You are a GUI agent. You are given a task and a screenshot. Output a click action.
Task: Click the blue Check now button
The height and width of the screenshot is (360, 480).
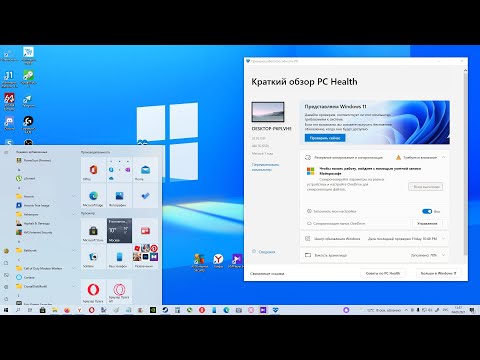point(325,138)
